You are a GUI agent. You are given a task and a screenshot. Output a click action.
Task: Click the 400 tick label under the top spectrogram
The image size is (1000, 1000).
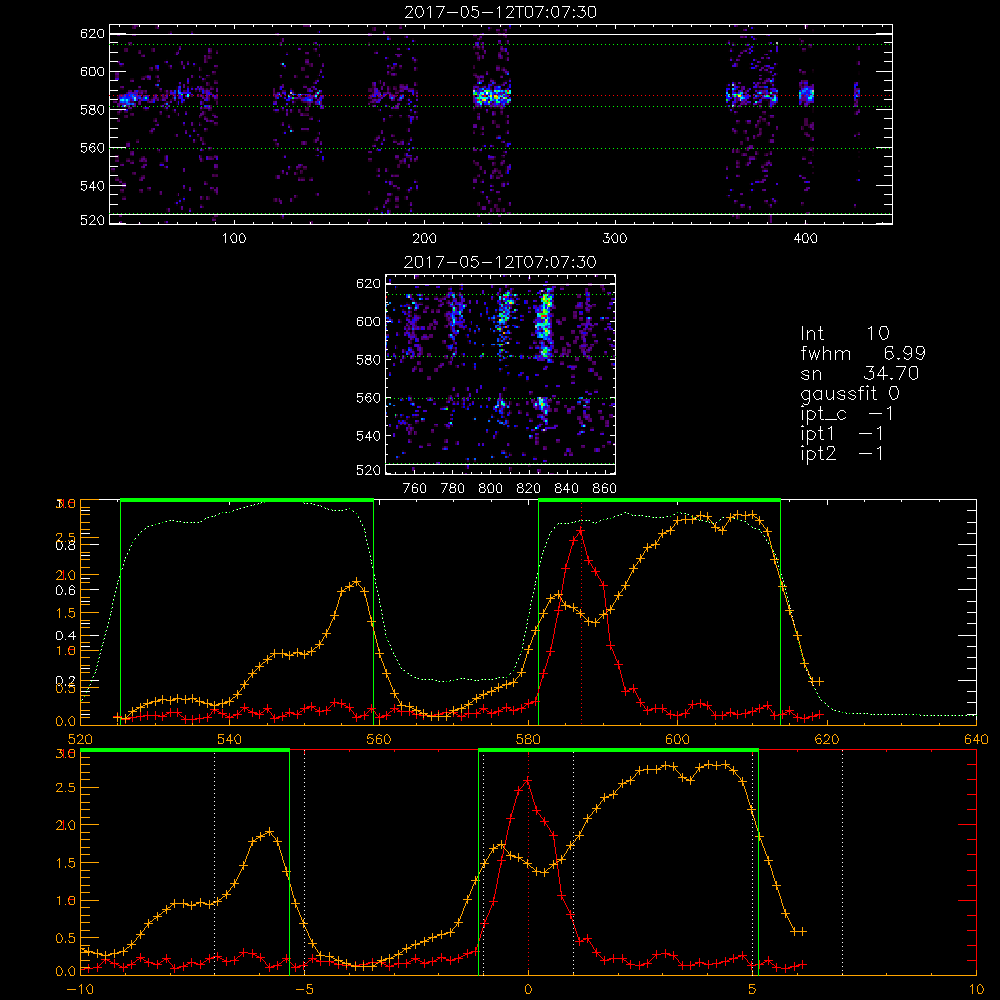pyautogui.click(x=805, y=239)
